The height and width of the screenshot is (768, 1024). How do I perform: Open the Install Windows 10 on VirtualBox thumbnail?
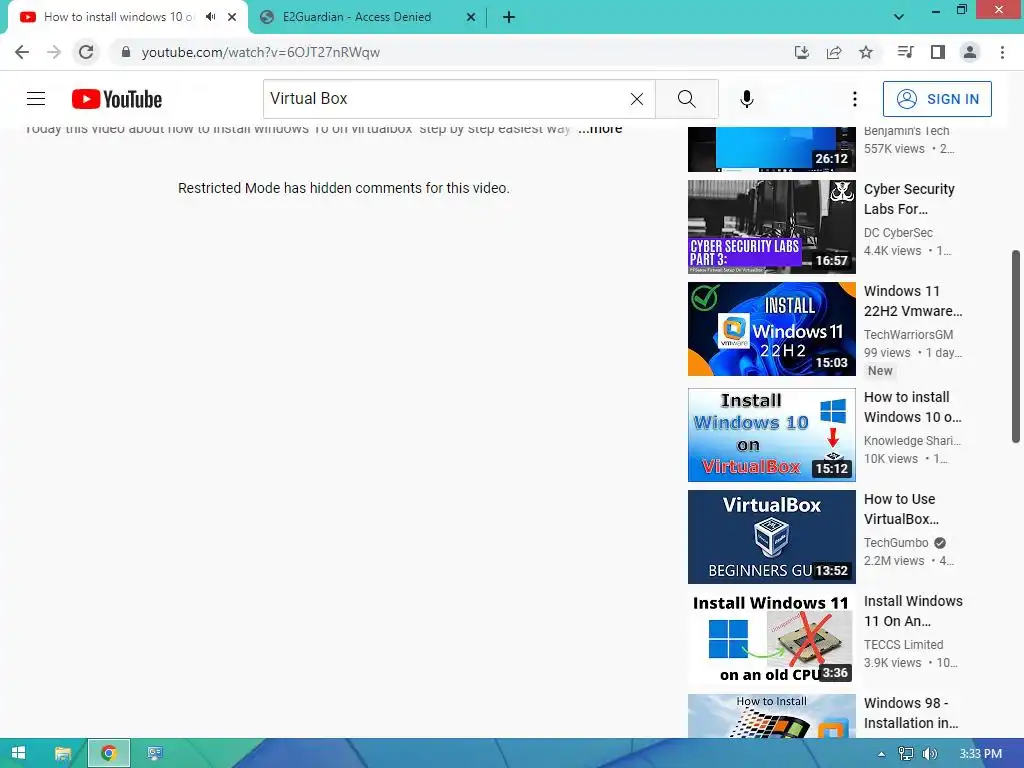[771, 435]
